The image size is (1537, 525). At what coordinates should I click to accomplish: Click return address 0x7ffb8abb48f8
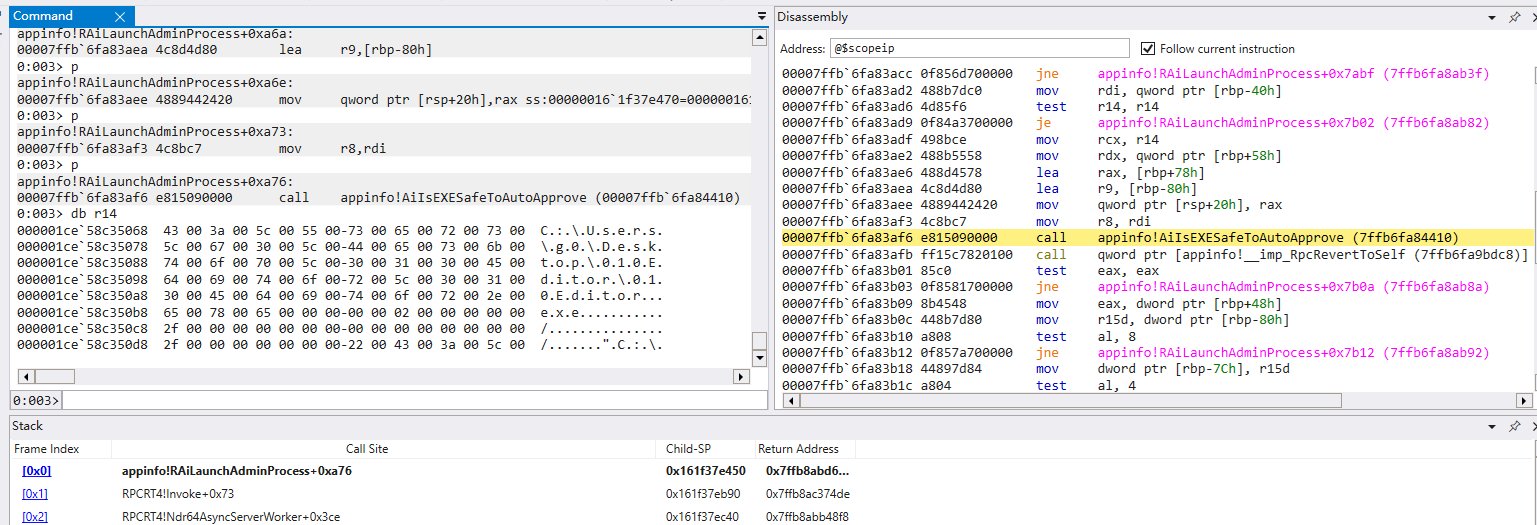tap(808, 517)
